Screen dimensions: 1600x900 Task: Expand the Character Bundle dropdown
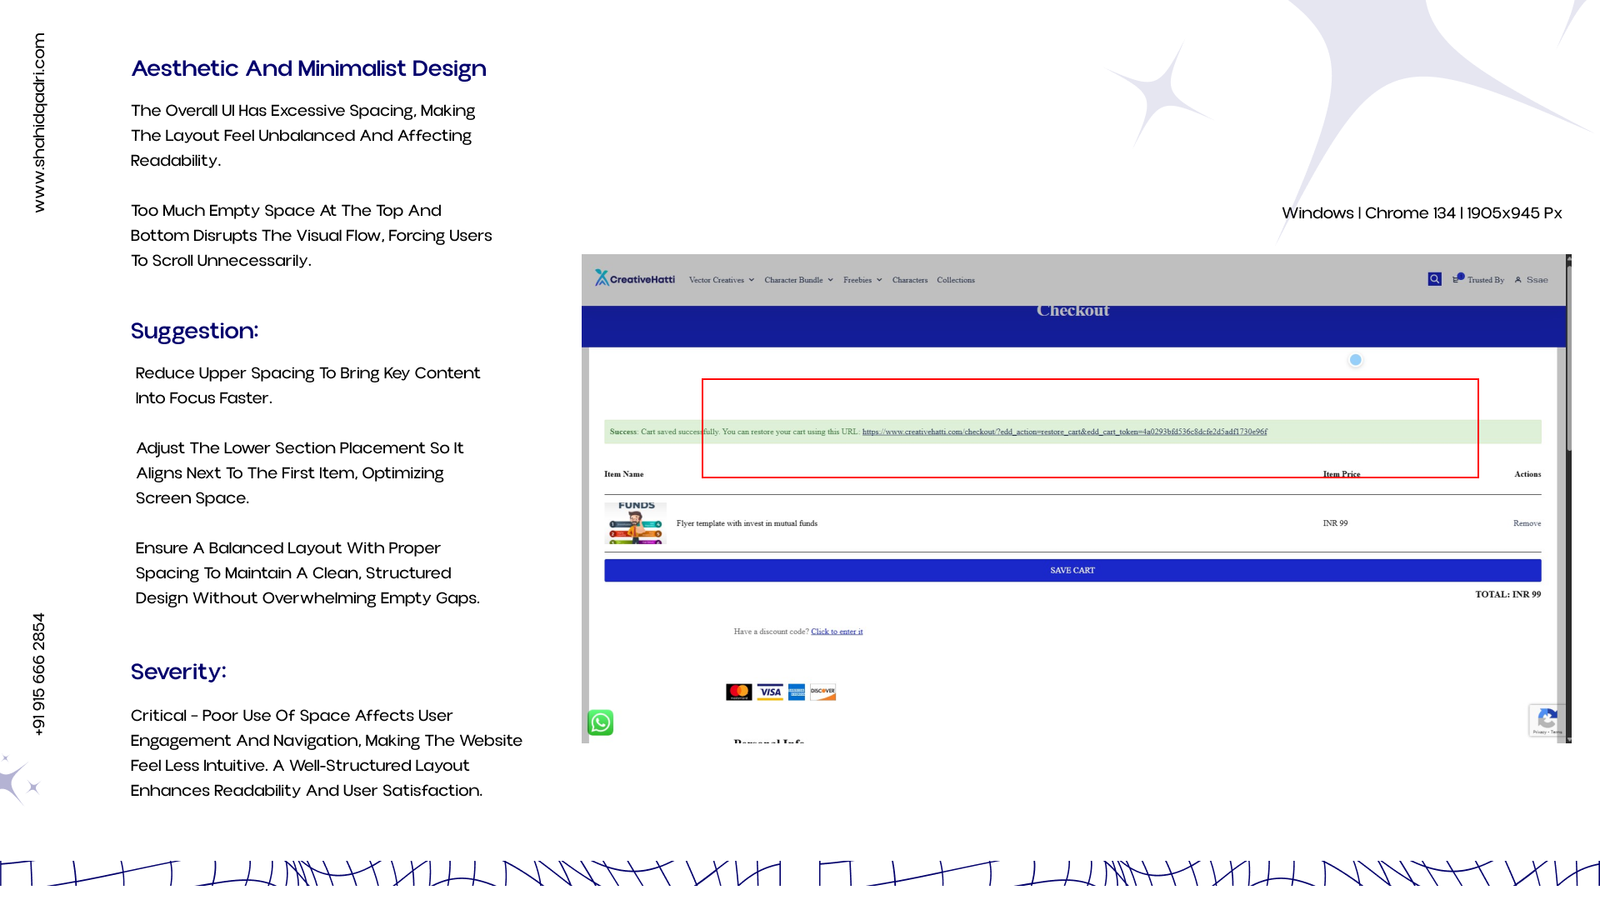798,280
